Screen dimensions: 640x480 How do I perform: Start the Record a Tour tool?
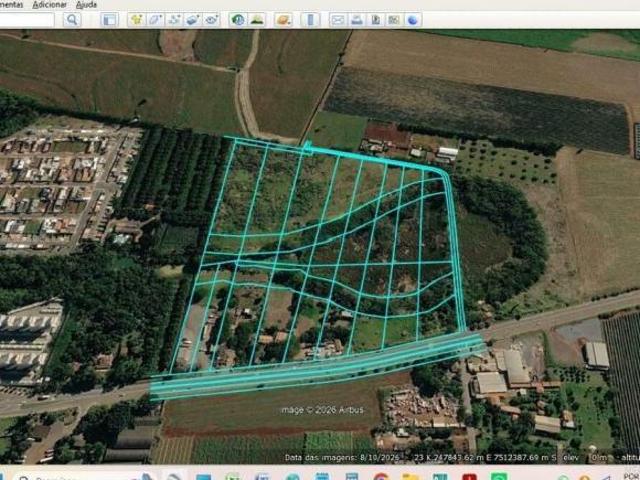pyautogui.click(x=211, y=19)
